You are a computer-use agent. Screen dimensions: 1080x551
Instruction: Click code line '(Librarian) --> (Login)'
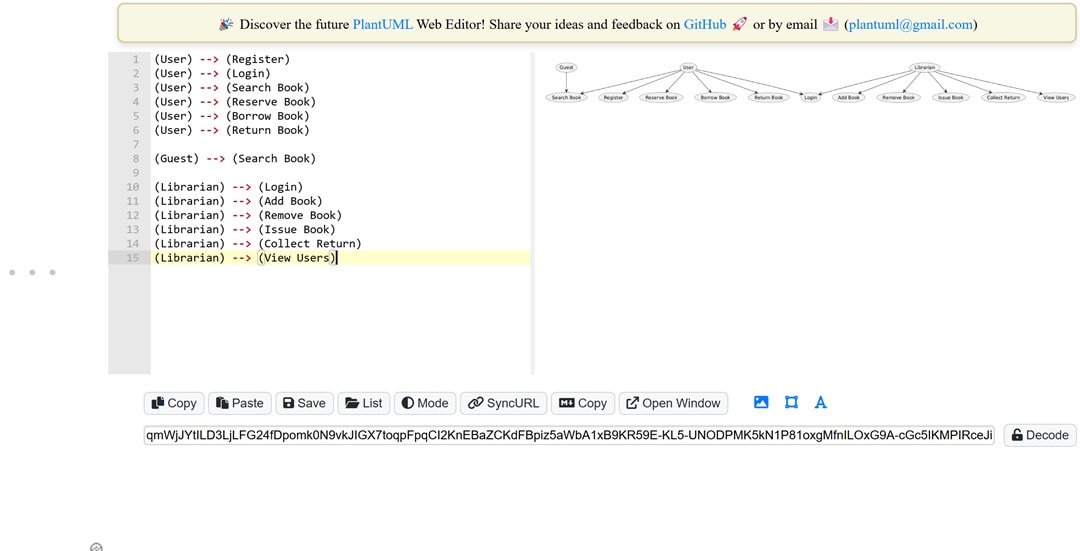click(228, 187)
